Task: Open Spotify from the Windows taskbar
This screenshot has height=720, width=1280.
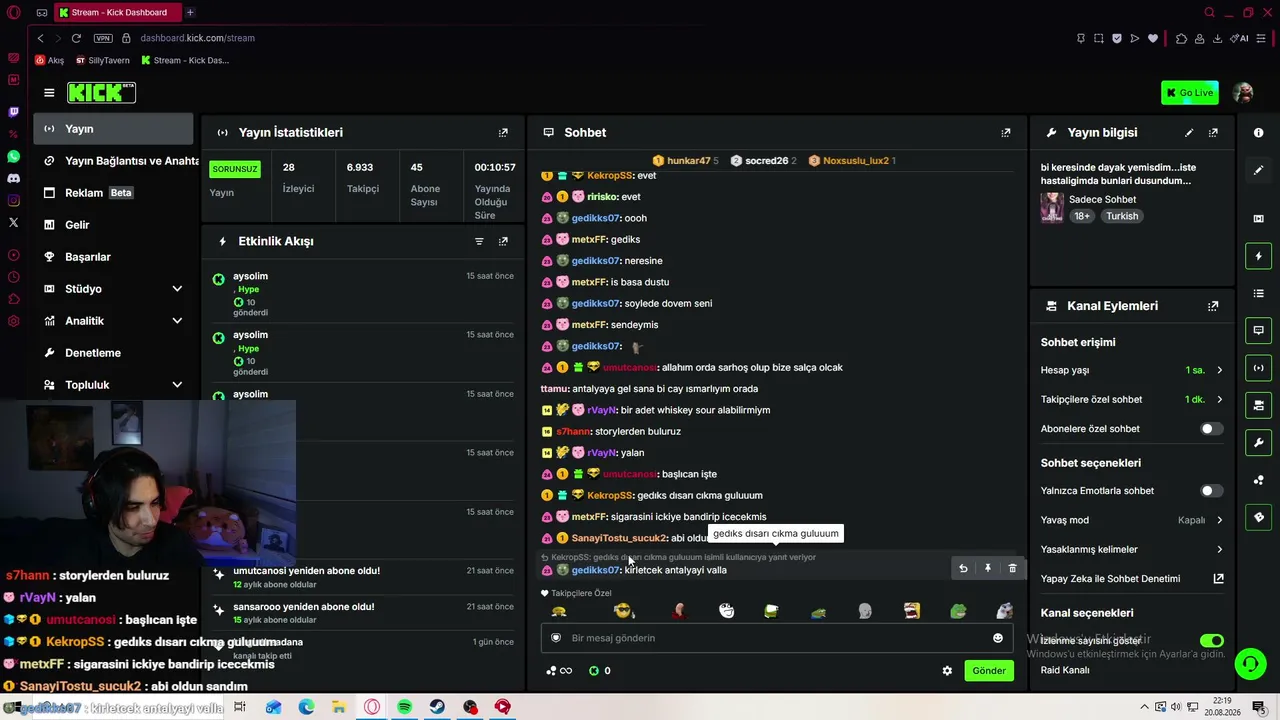Action: 404,707
